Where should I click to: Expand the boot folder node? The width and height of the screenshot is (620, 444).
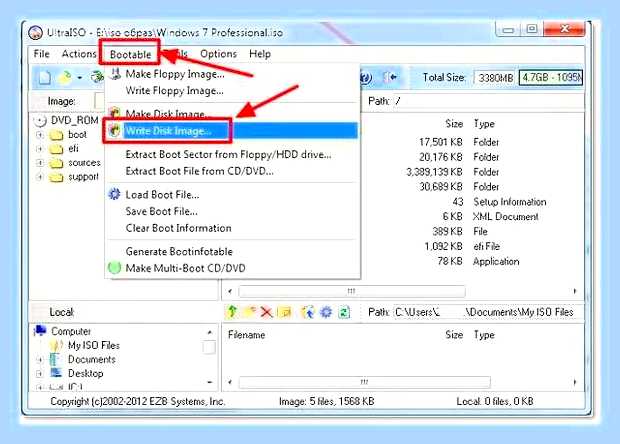pos(40,135)
